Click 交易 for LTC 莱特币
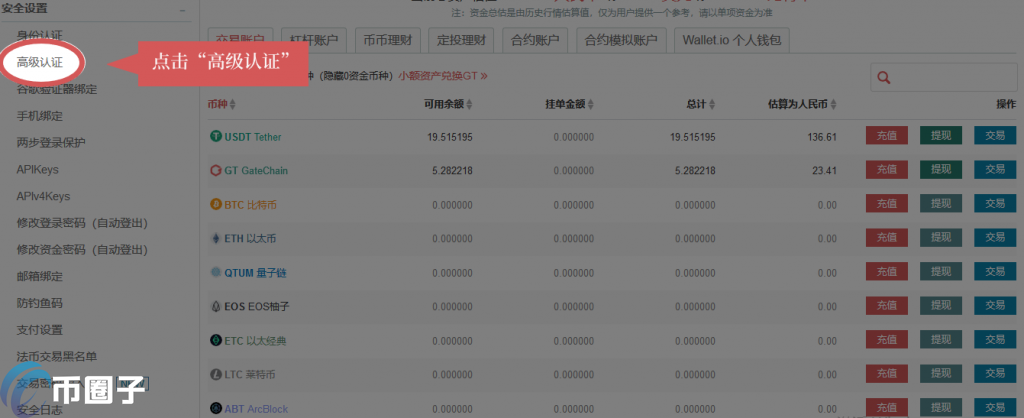Image resolution: width=1024 pixels, height=418 pixels. tap(995, 374)
